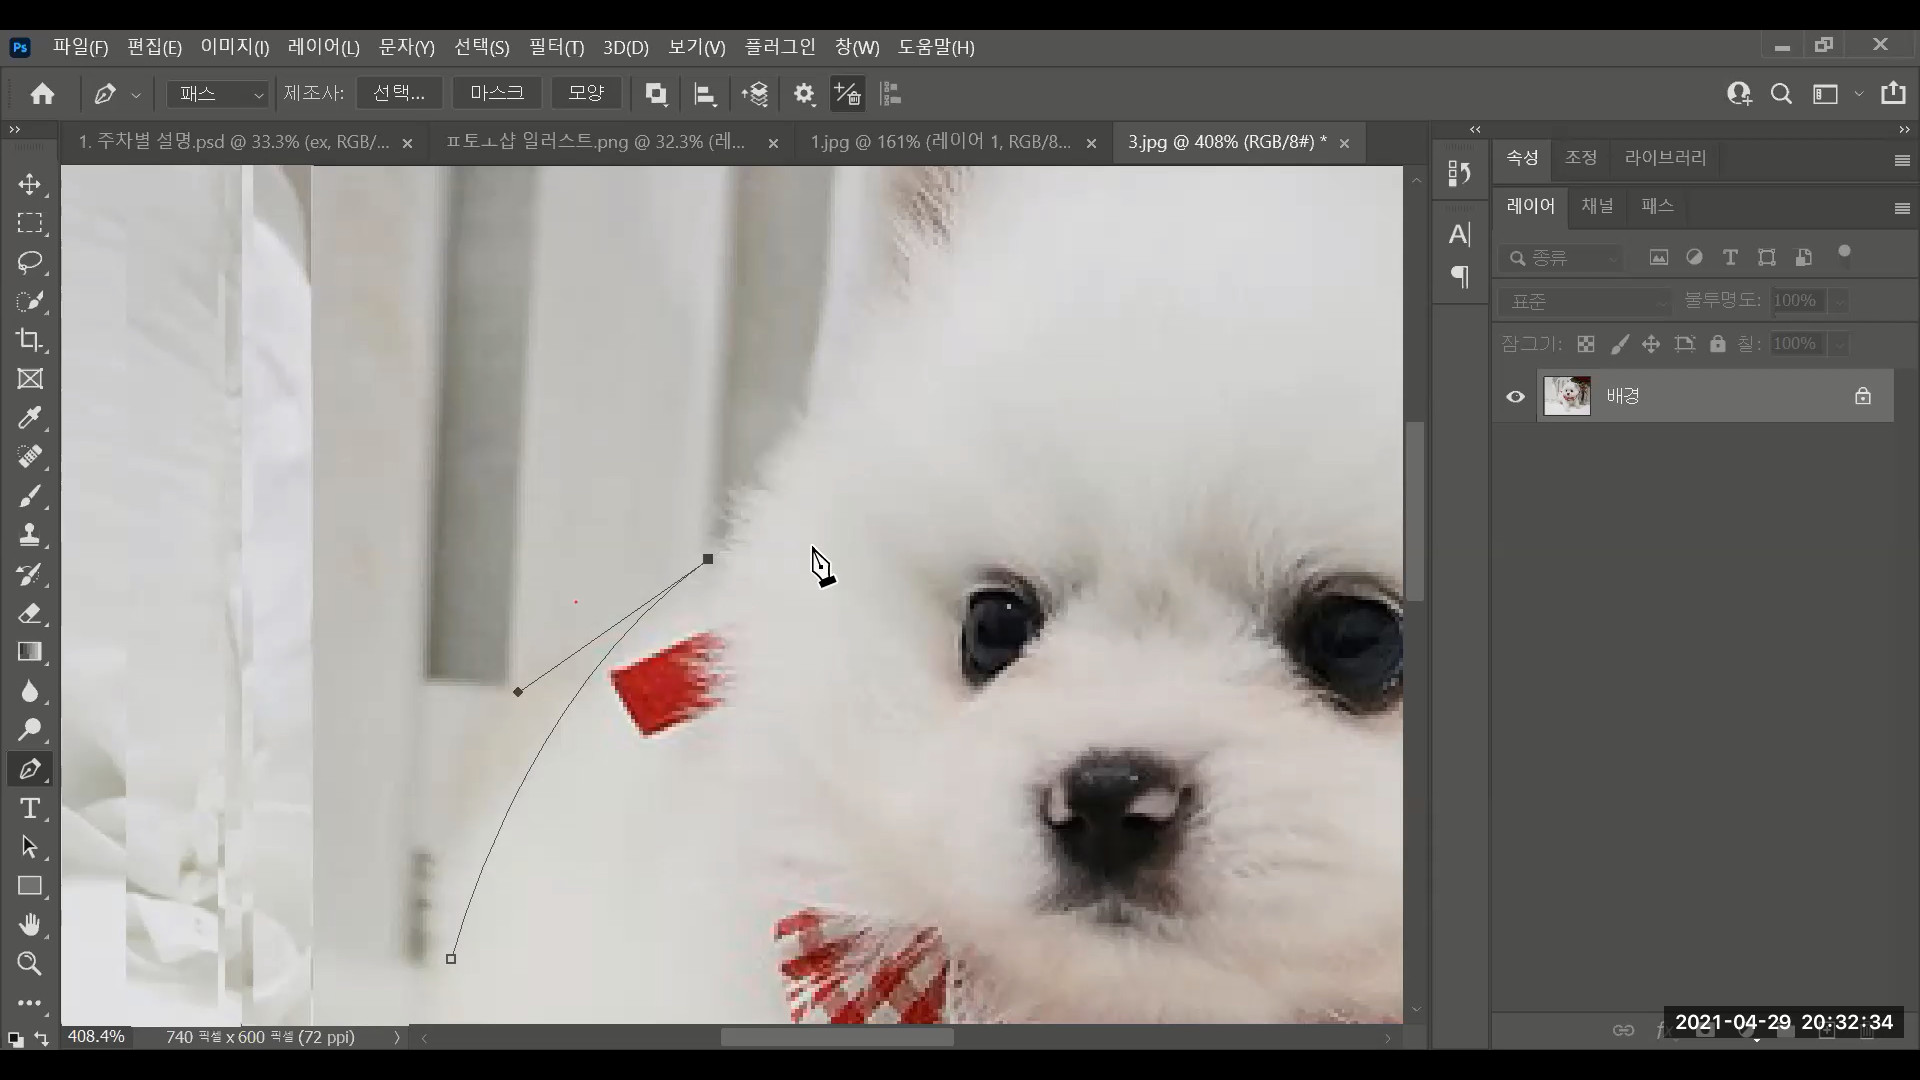Select the History Brush tool
1920x1080 pixels.
click(x=30, y=574)
